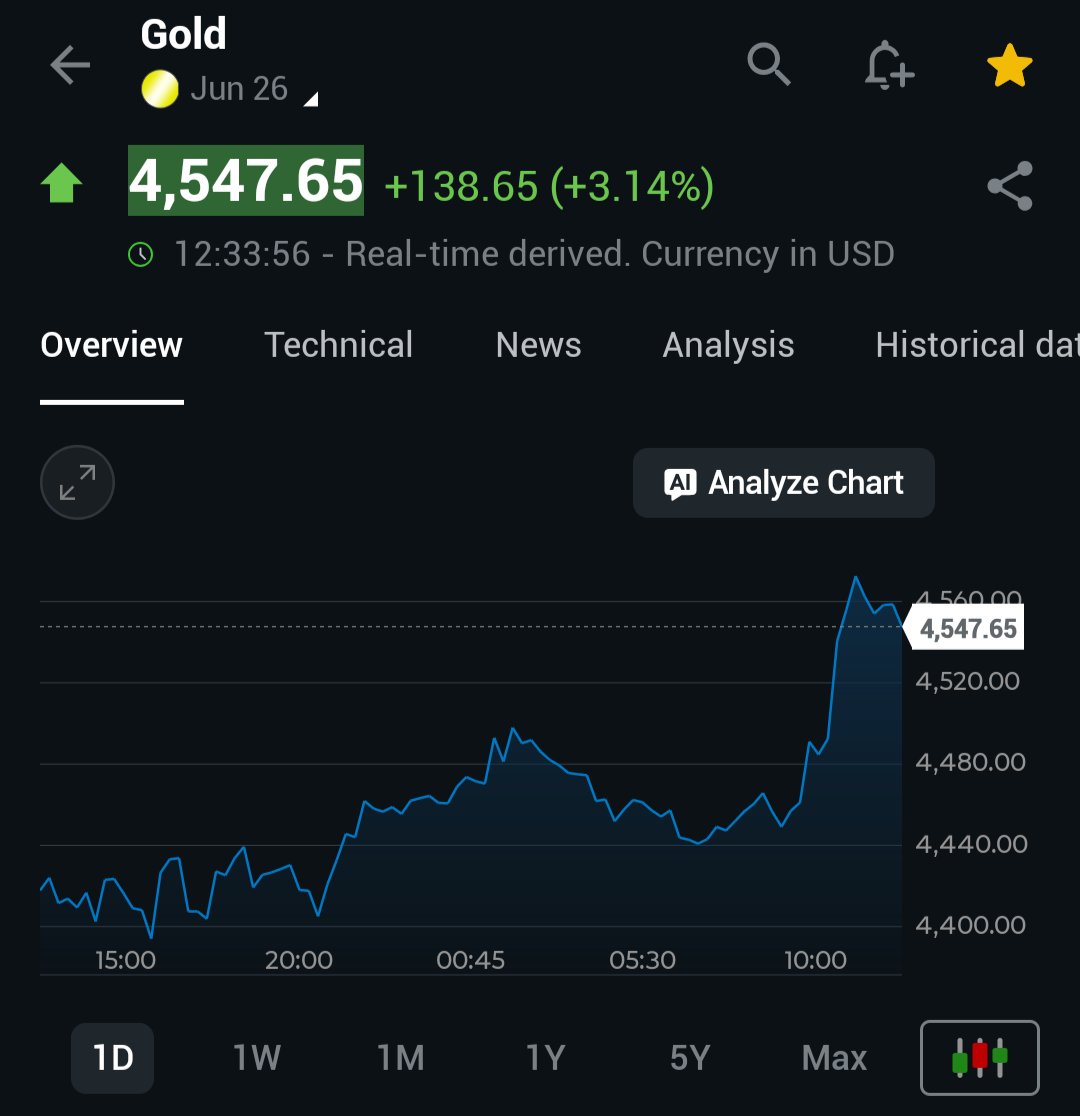Open search with the magnifier icon

(x=768, y=64)
